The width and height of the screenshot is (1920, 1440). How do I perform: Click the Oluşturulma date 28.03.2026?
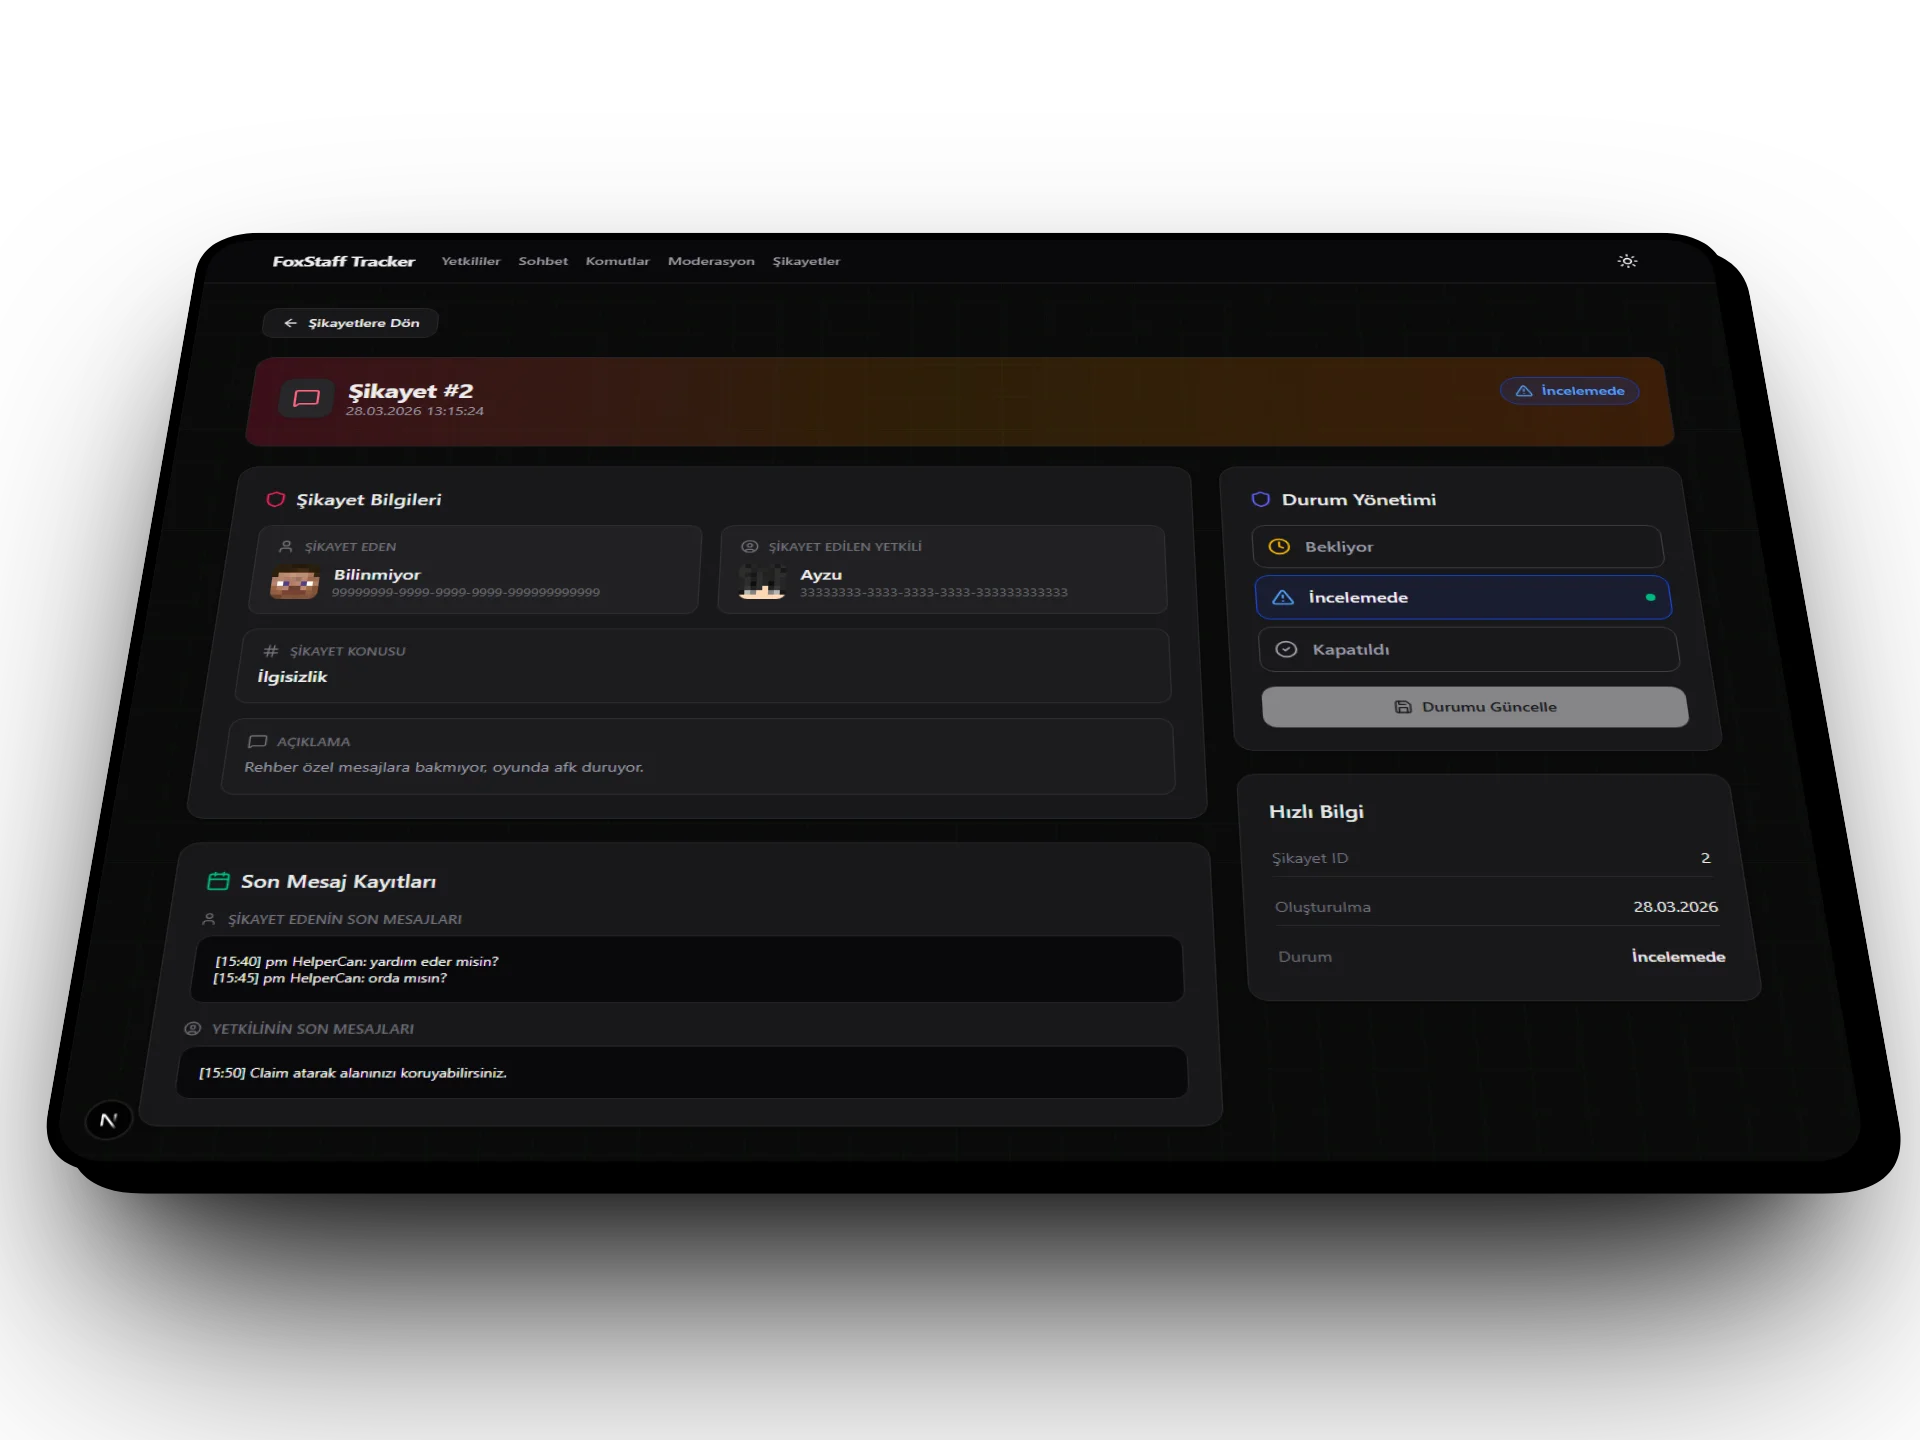[x=1676, y=907]
